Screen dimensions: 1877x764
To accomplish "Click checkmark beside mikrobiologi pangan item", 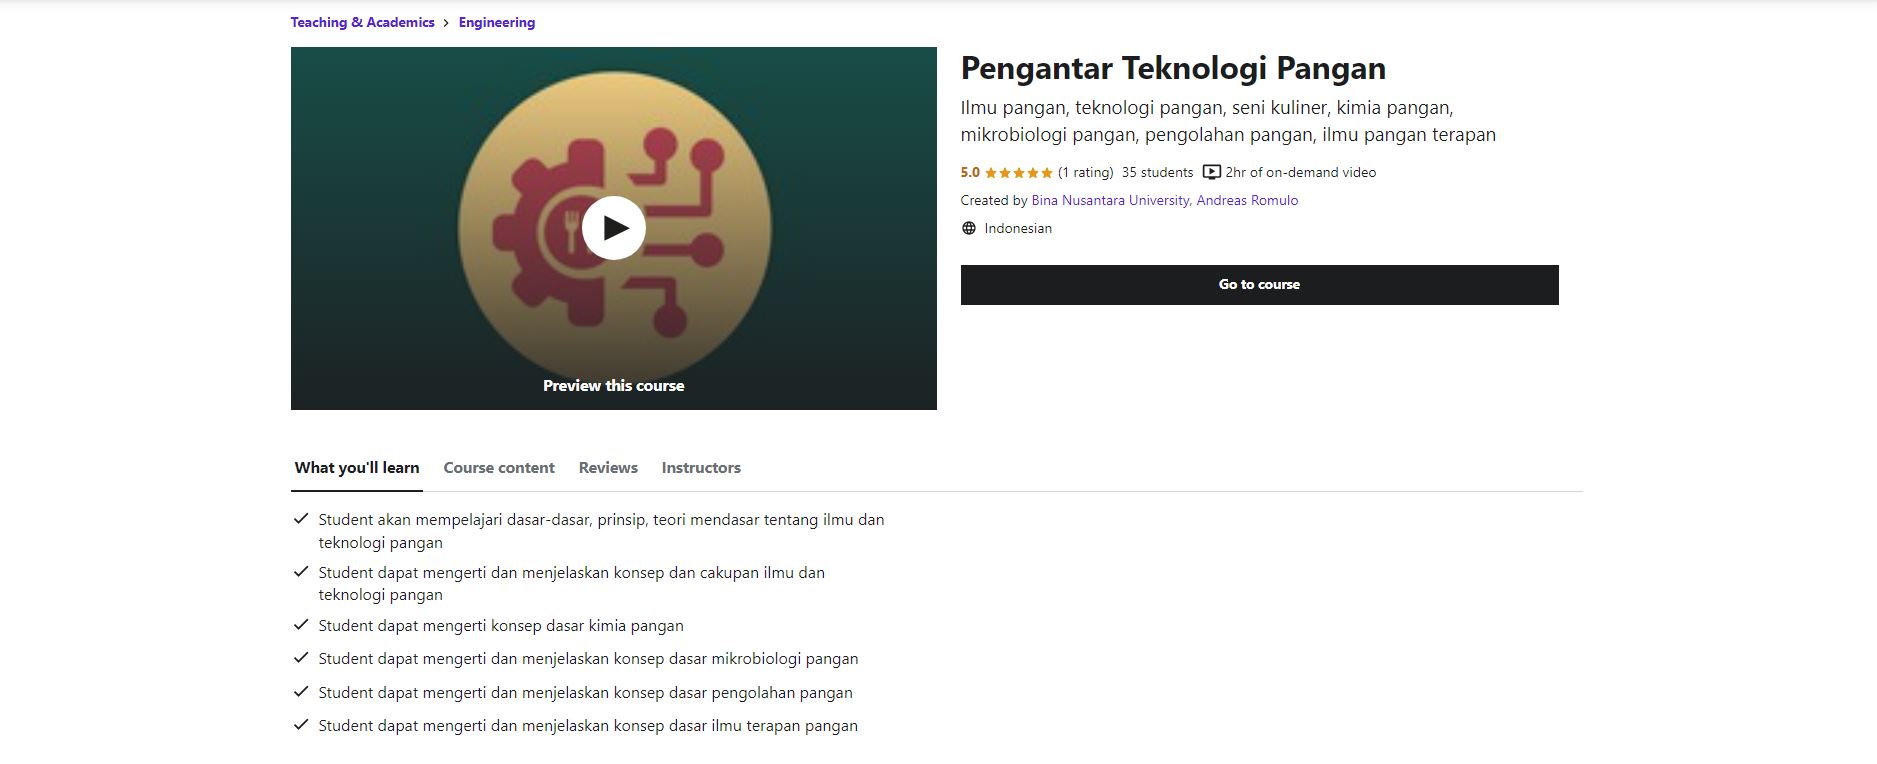I will pyautogui.click(x=300, y=658).
